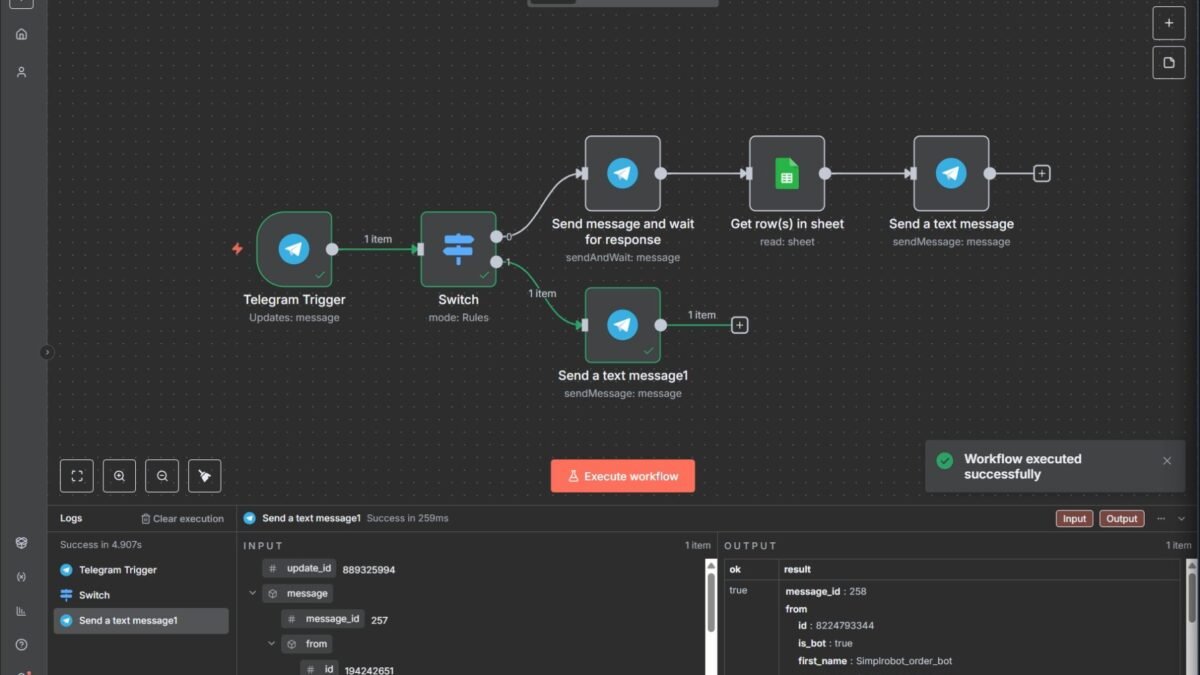Add a node after Send a text message
This screenshot has height=675, width=1200.
pos(1041,173)
